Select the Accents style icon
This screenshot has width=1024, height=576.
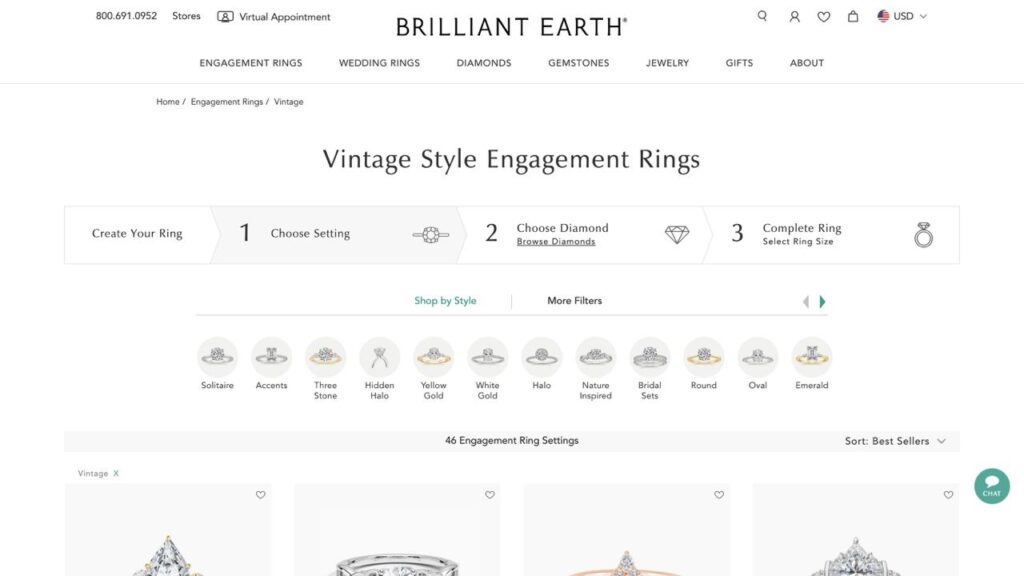271,357
